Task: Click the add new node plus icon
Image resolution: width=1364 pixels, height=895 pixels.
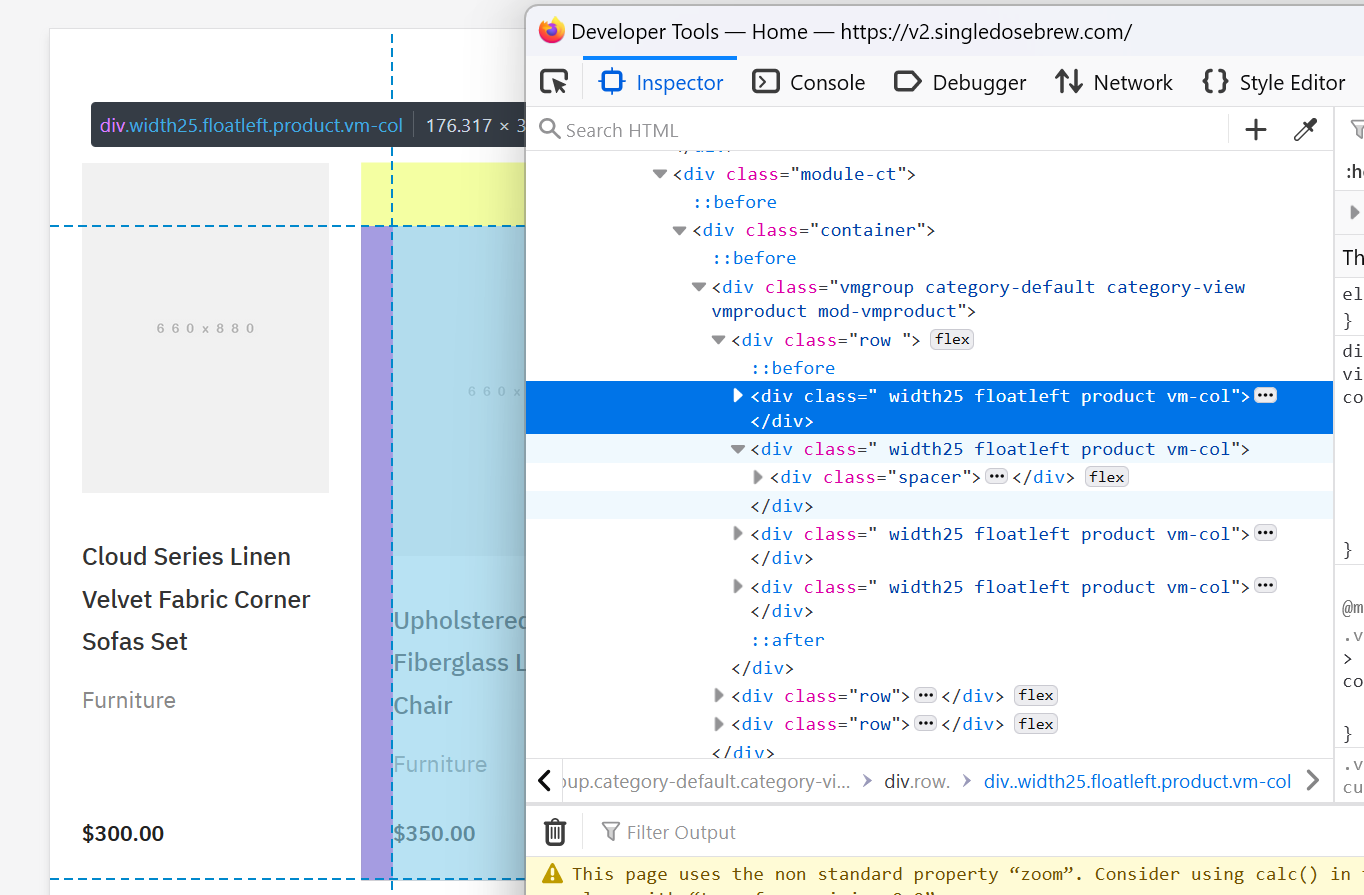Action: pos(1255,130)
